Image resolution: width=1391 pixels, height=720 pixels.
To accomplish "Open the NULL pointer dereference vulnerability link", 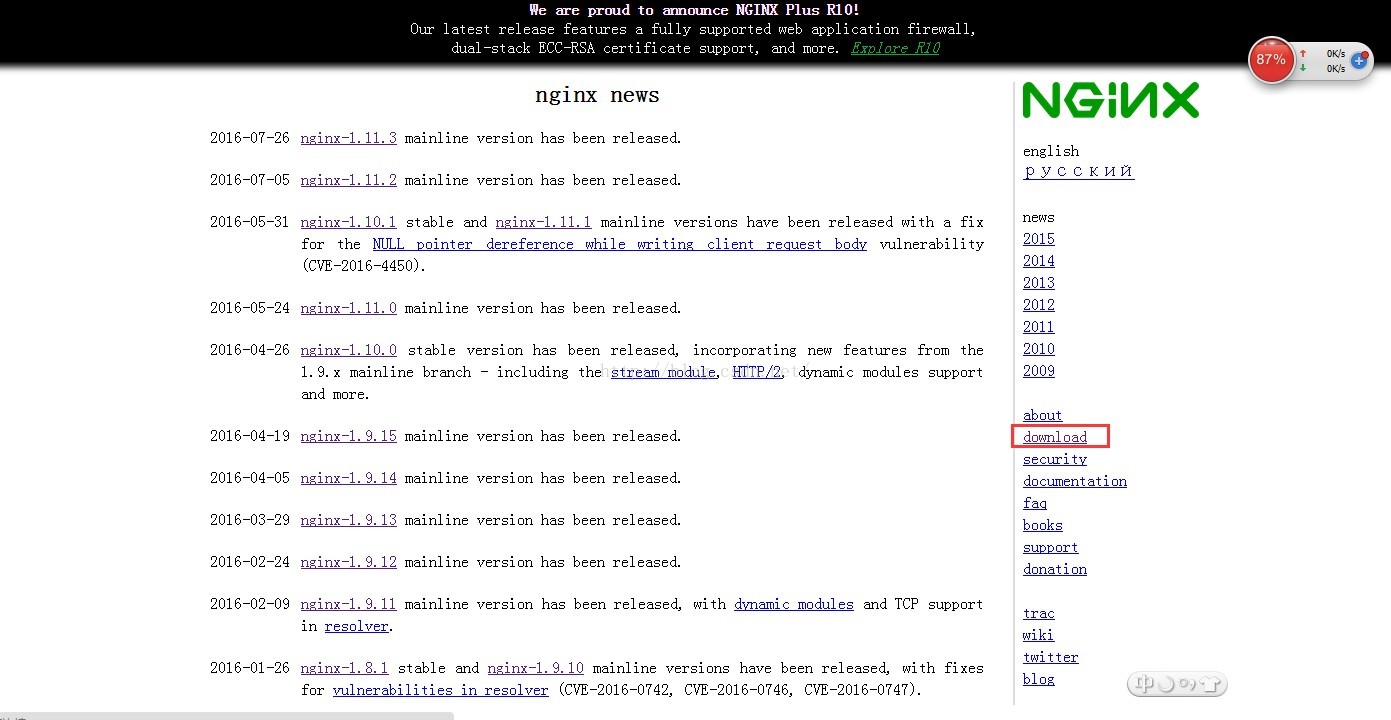I will tap(620, 244).
